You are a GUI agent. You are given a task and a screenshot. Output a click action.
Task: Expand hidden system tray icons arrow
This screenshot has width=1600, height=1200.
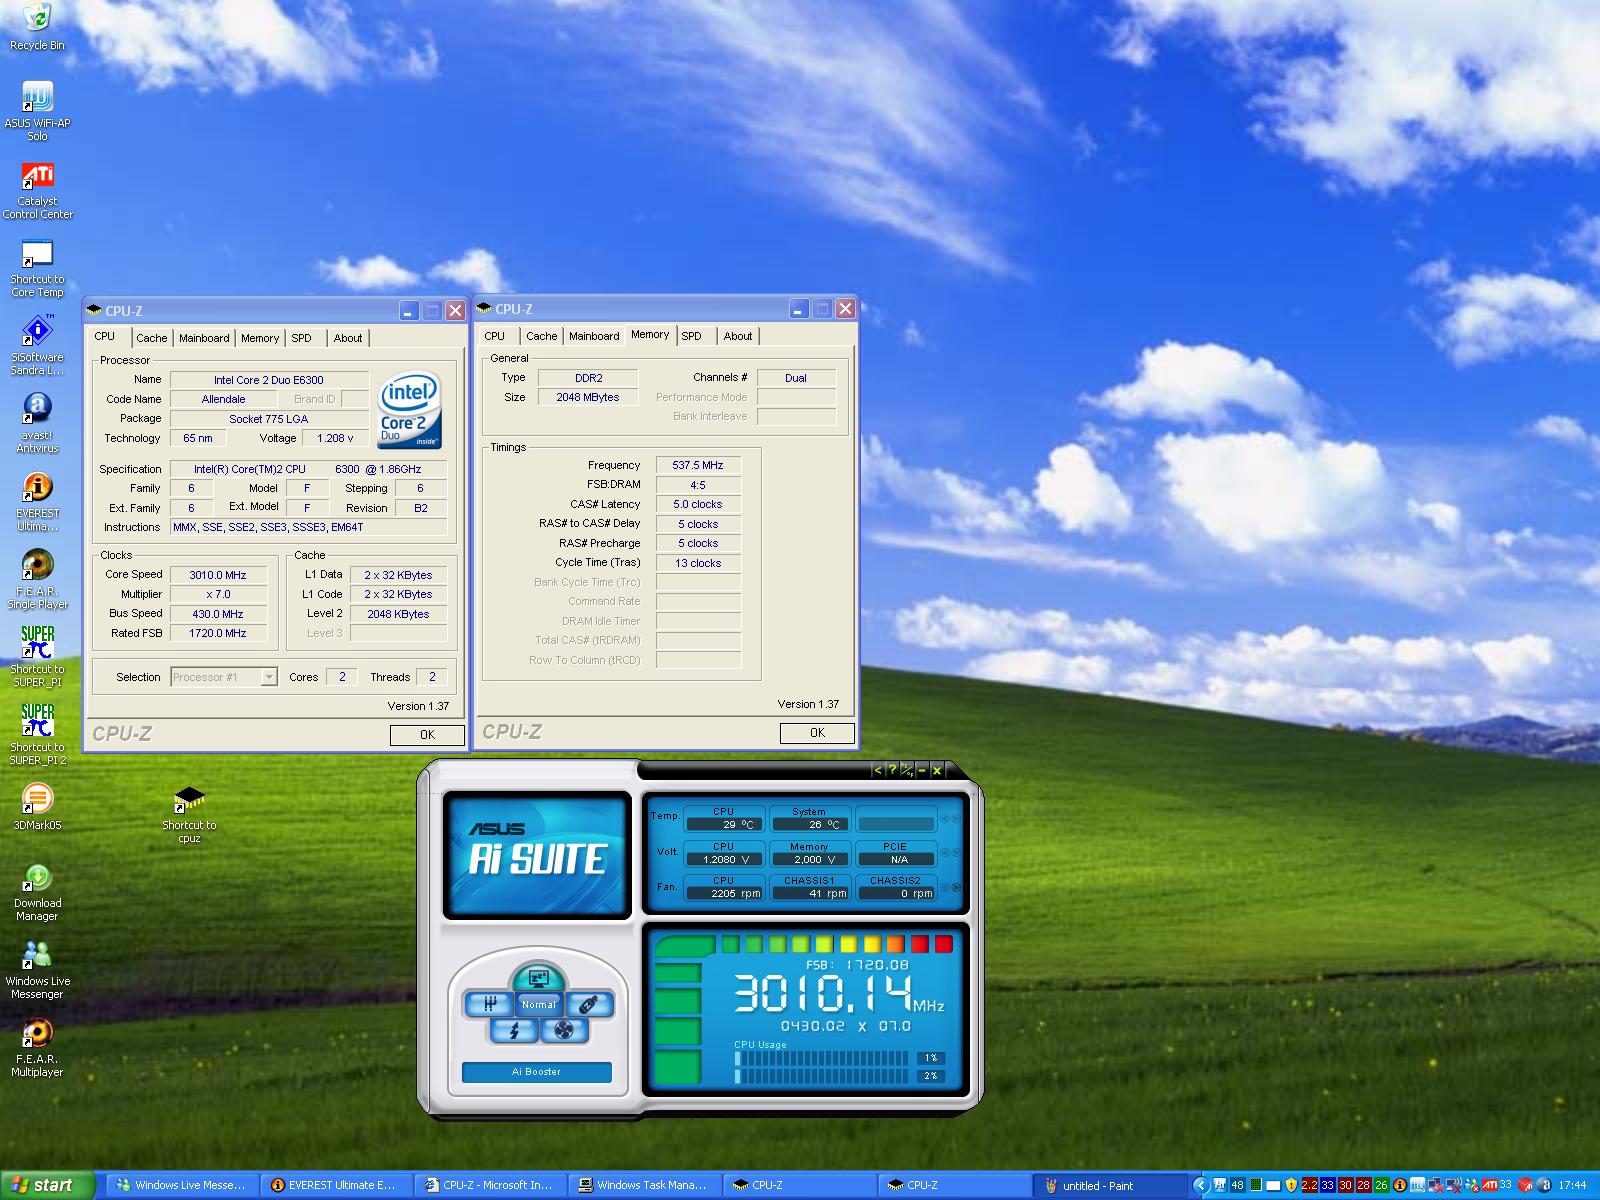point(1201,1185)
